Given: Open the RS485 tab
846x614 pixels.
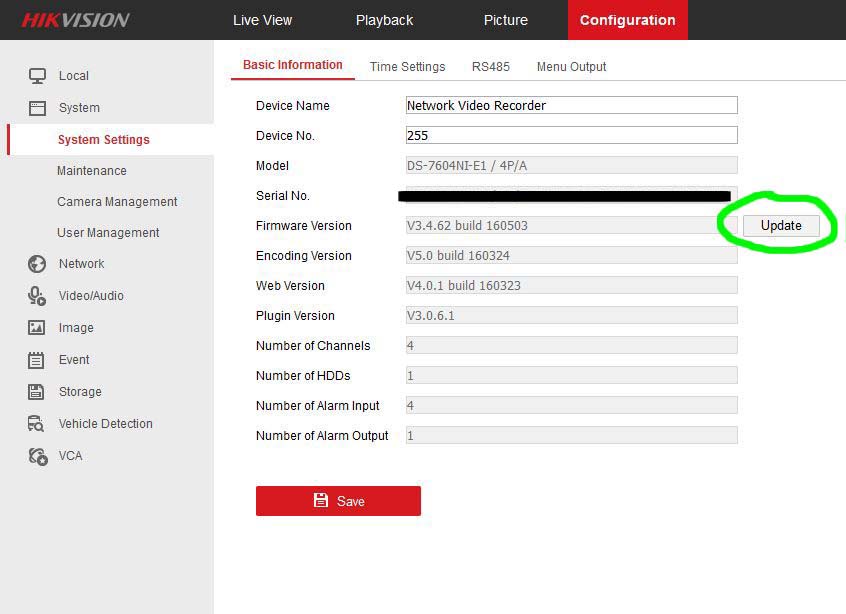Looking at the screenshot, I should 490,67.
